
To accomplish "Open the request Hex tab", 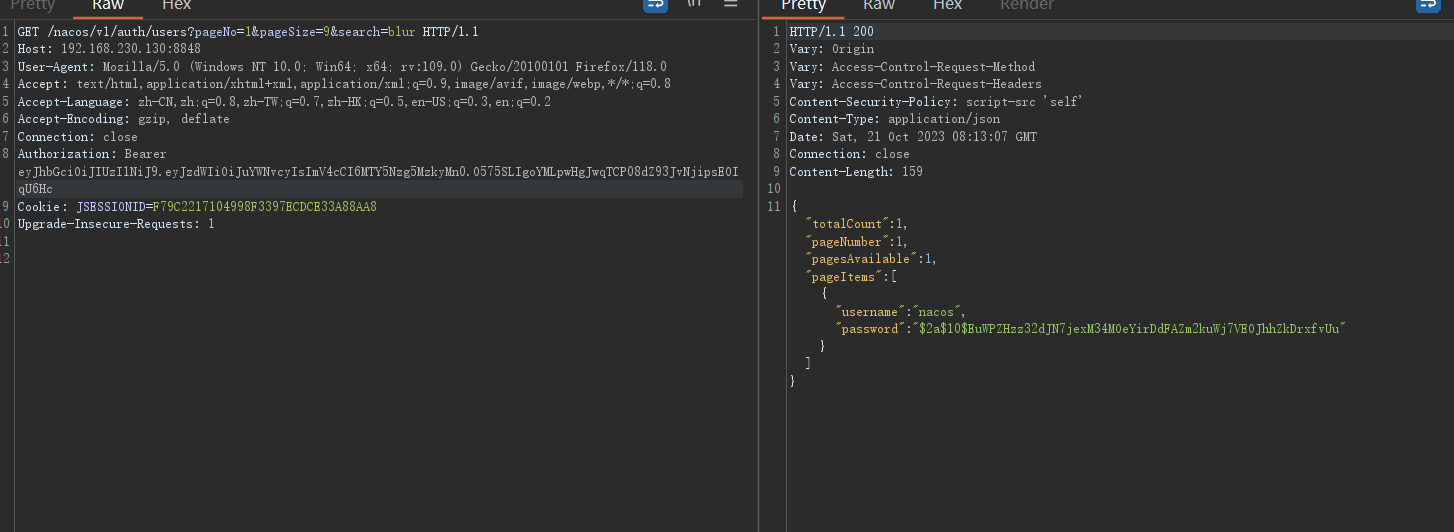I will point(176,5).
